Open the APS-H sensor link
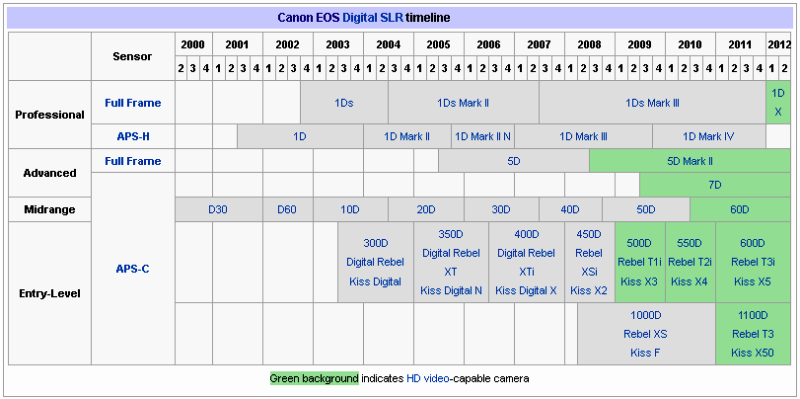 pyautogui.click(x=133, y=136)
